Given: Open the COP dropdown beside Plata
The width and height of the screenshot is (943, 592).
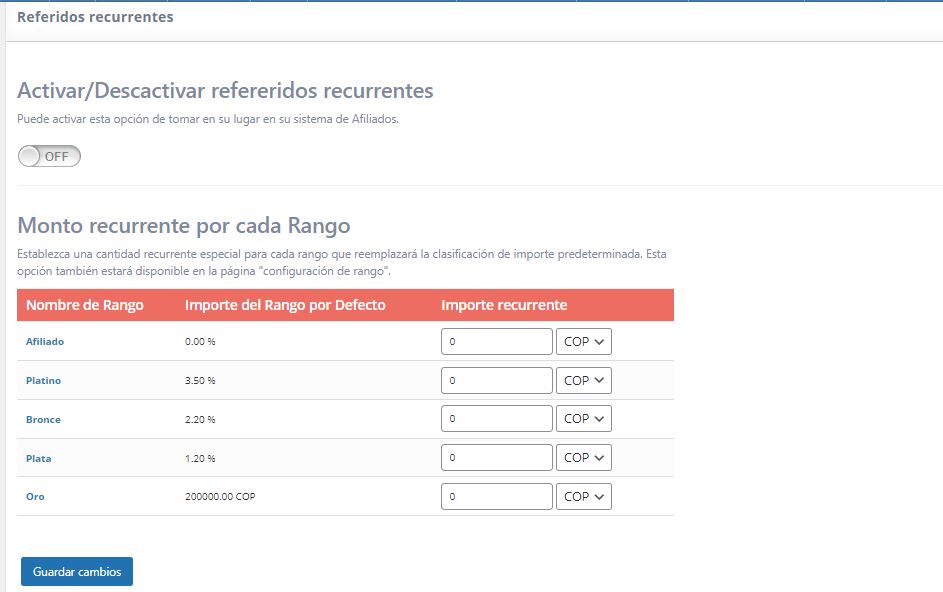Looking at the screenshot, I should point(583,457).
